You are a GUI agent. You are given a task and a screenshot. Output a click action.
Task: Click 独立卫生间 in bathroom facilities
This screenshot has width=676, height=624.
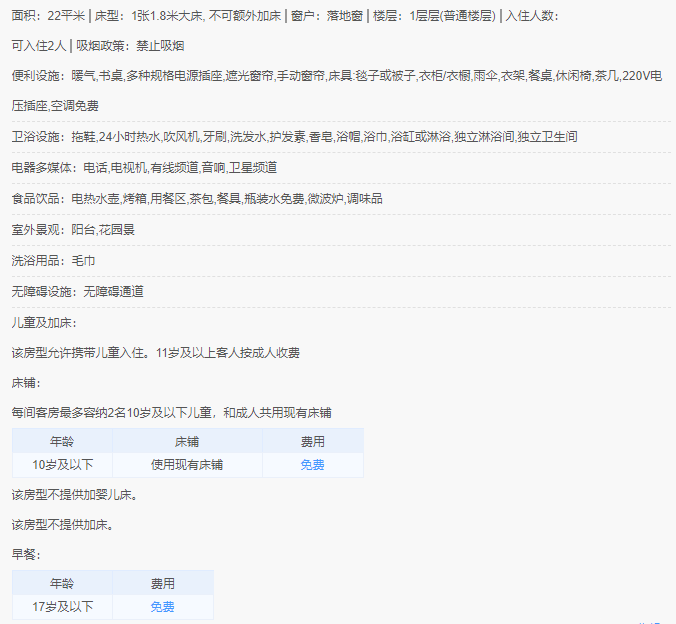point(547,137)
